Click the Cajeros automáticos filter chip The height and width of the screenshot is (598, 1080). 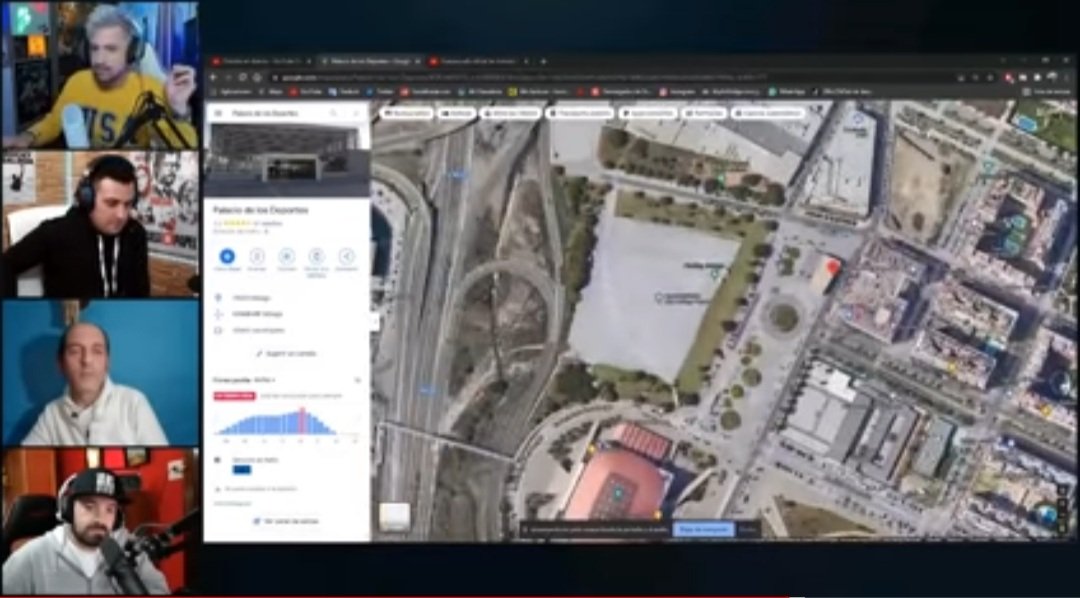[768, 113]
